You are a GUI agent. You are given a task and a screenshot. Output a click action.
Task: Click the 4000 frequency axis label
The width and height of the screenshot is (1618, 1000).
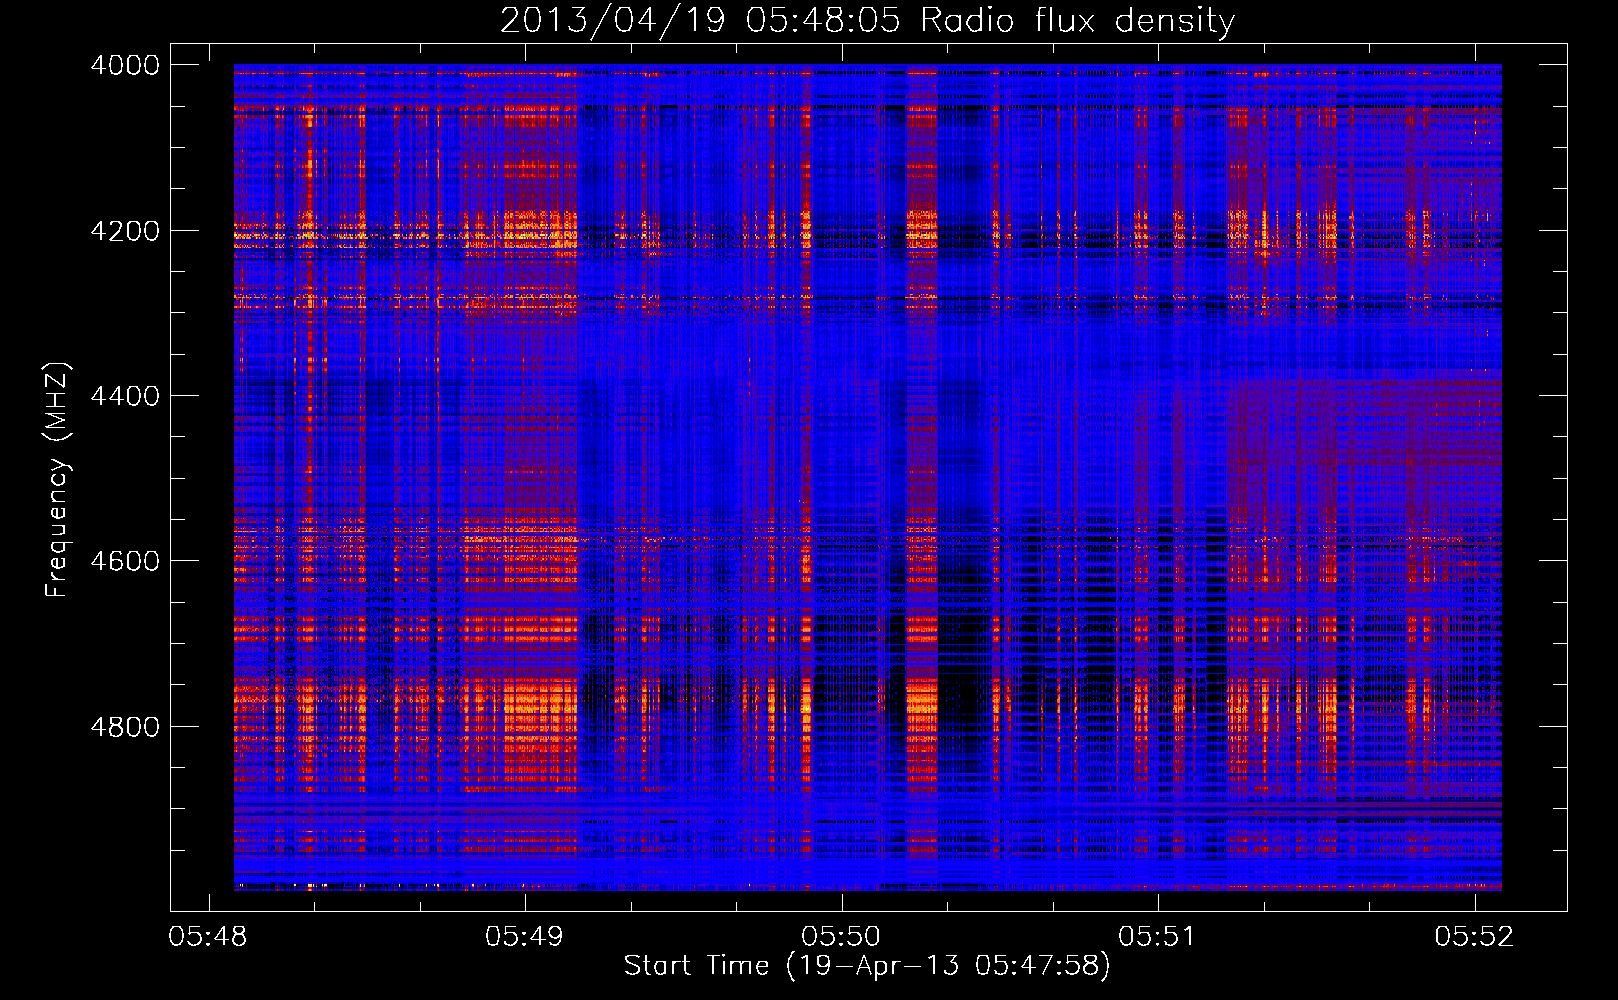(x=125, y=65)
